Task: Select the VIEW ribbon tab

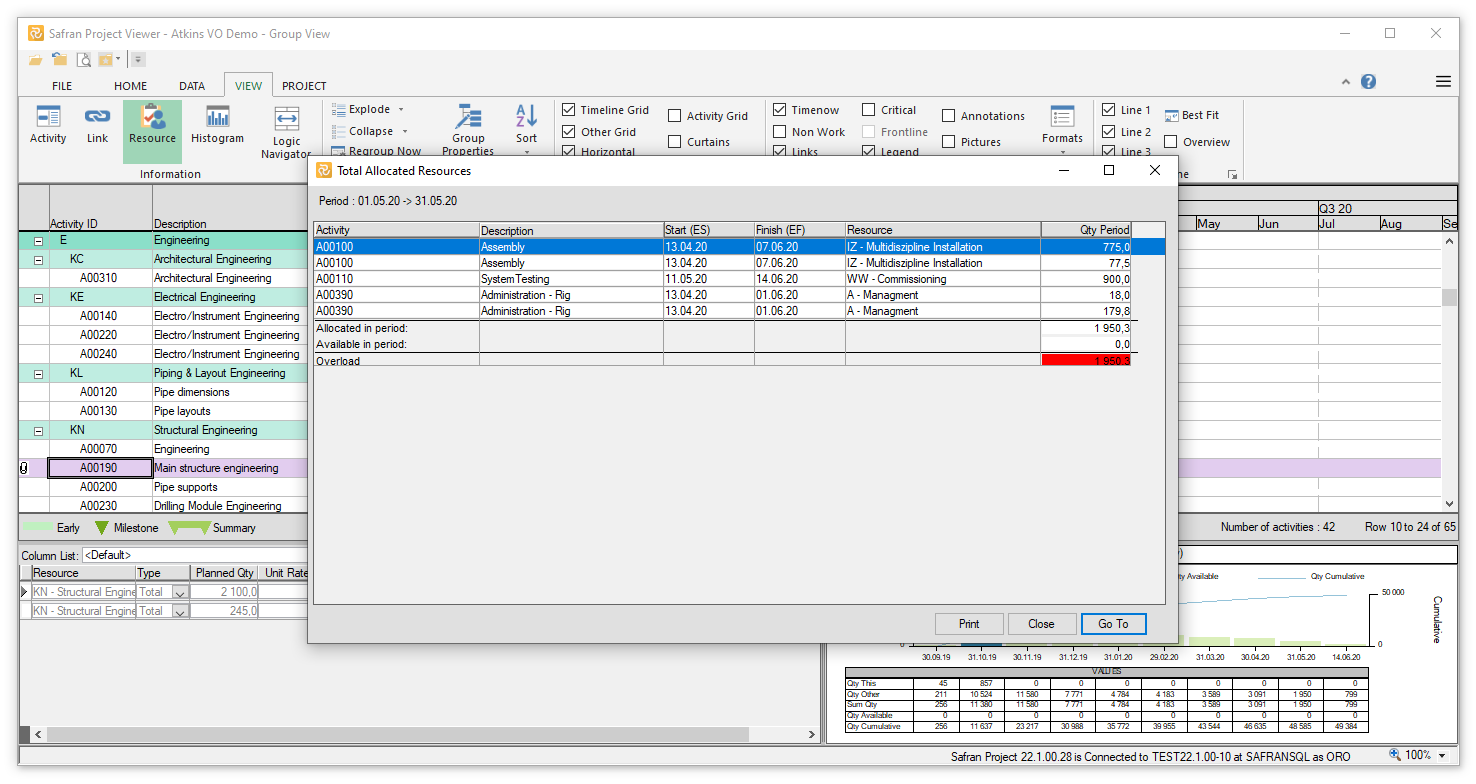Action: click(248, 86)
